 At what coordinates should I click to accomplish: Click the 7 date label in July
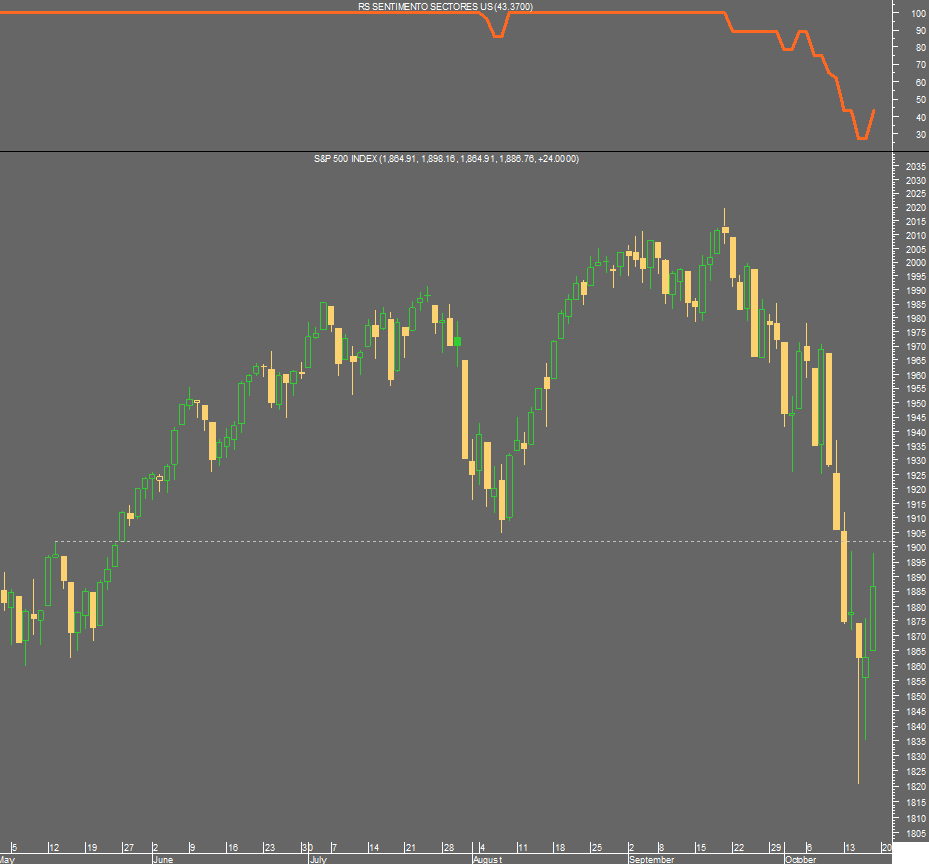[335, 847]
